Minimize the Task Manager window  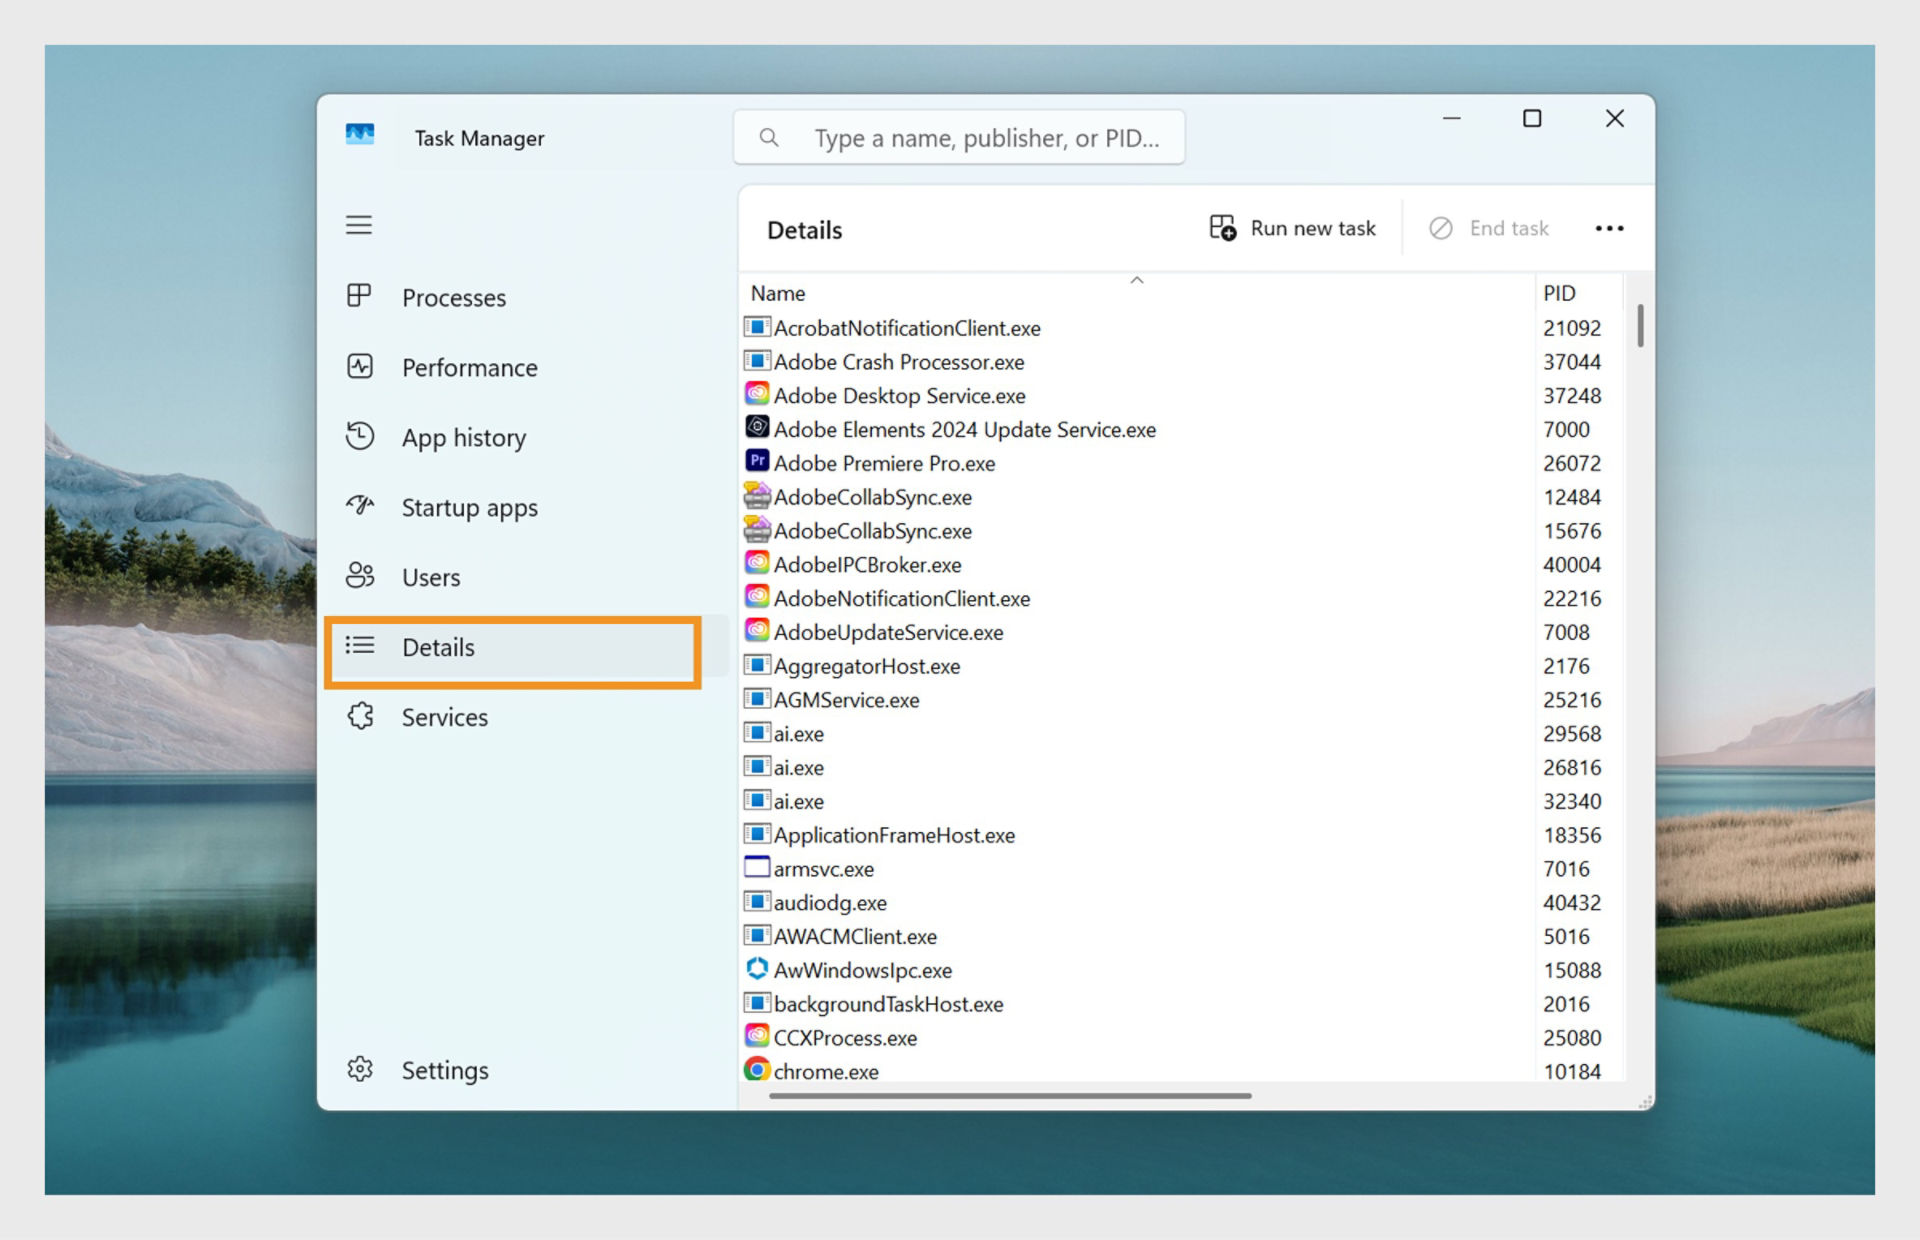point(1451,118)
